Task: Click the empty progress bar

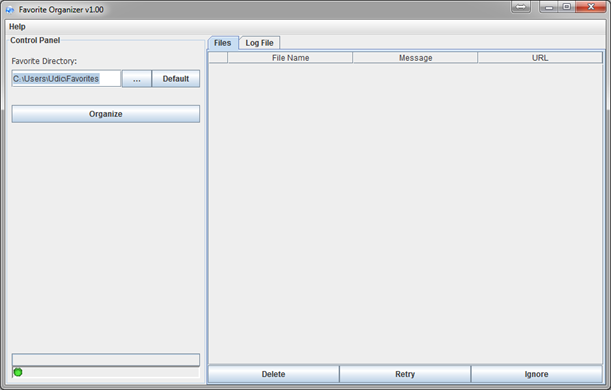Action: tap(106, 360)
